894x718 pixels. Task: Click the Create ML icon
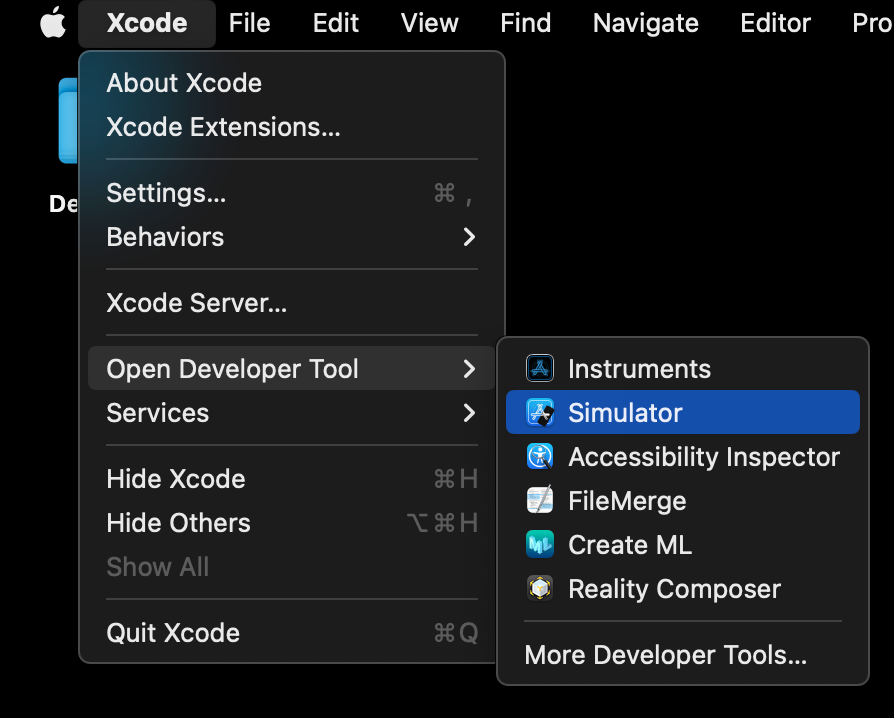540,545
